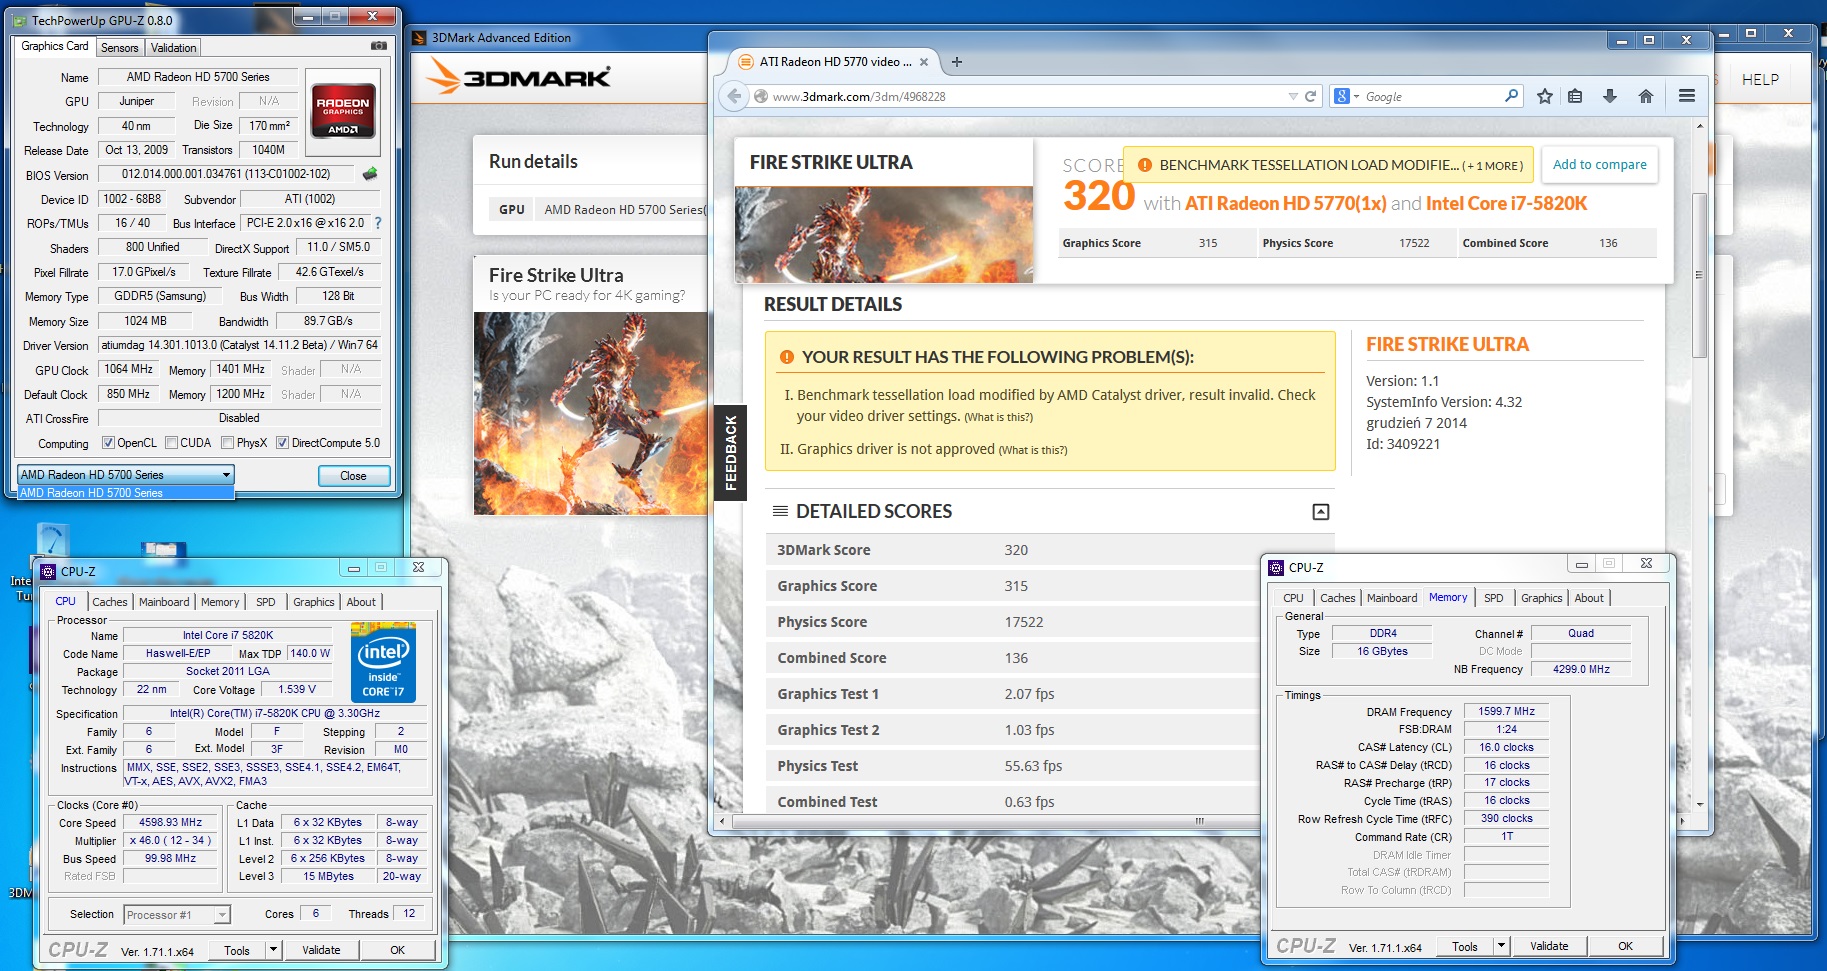Image resolution: width=1827 pixels, height=971 pixels.
Task: Click the Firefox back arrow button
Action: pyautogui.click(x=735, y=96)
